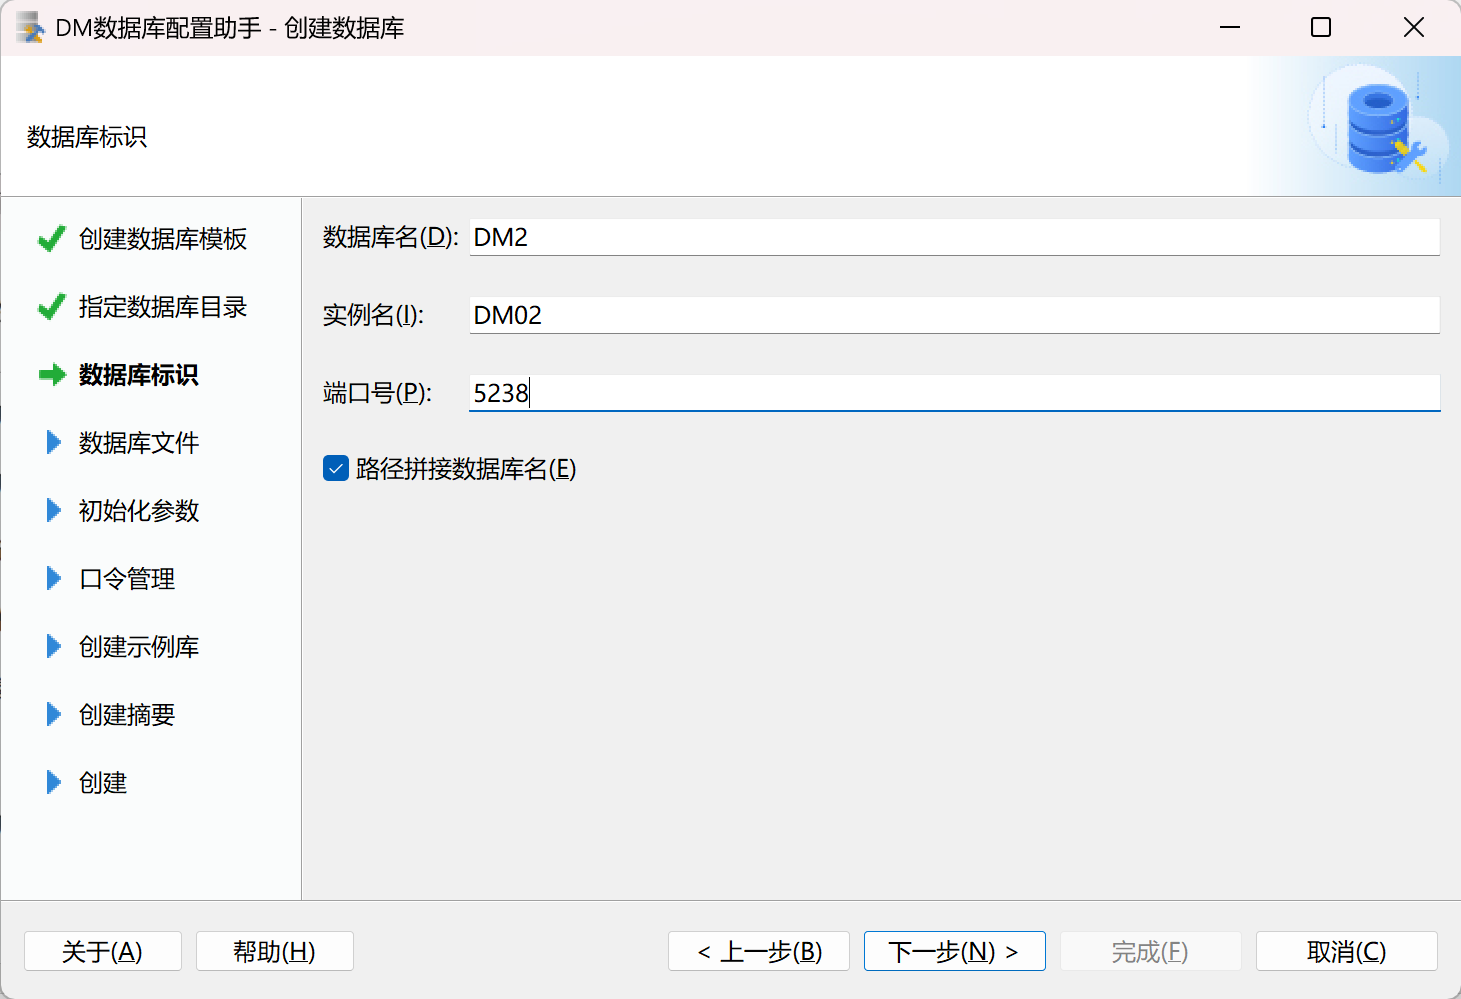Proceed with 下一步(N) button
The image size is (1461, 999).
954,951
